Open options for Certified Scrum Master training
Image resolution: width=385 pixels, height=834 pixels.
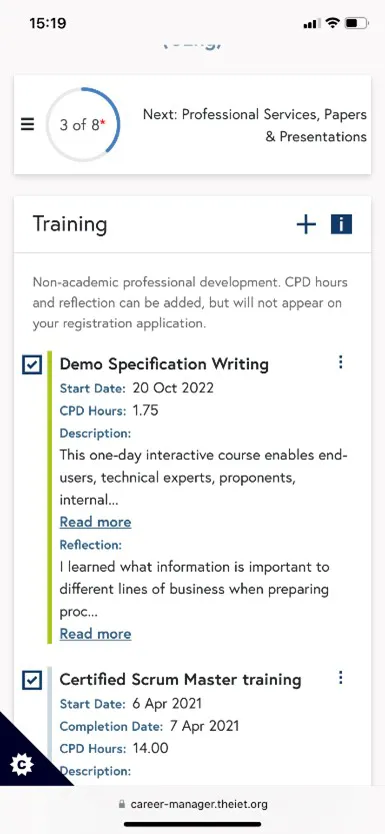click(341, 677)
